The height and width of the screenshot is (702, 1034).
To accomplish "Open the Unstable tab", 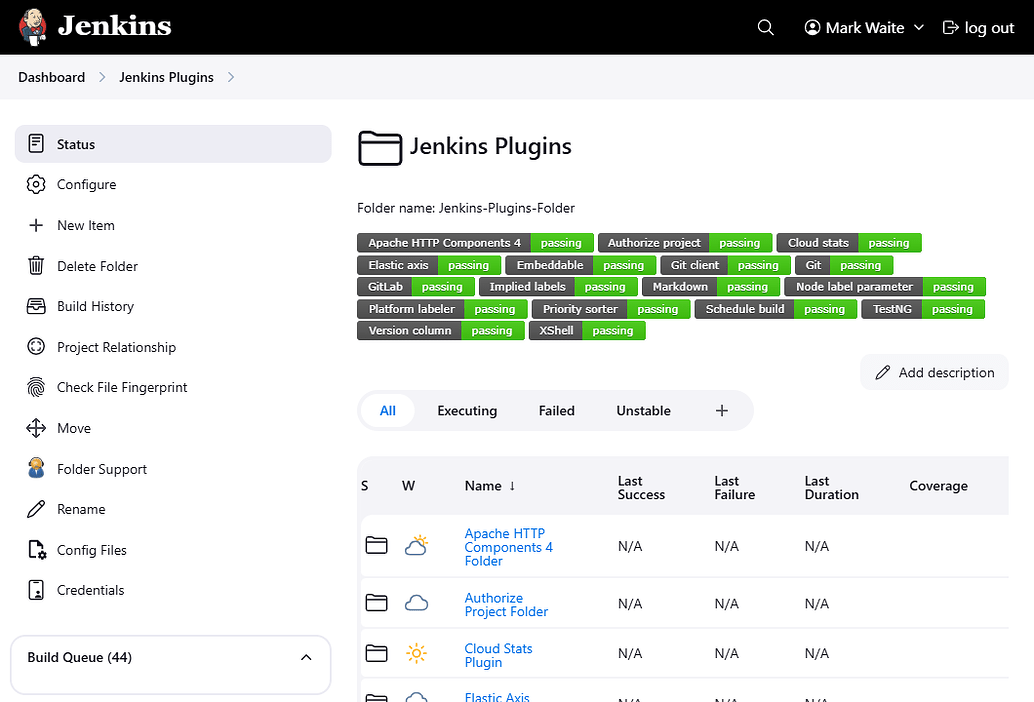I will [x=643, y=410].
